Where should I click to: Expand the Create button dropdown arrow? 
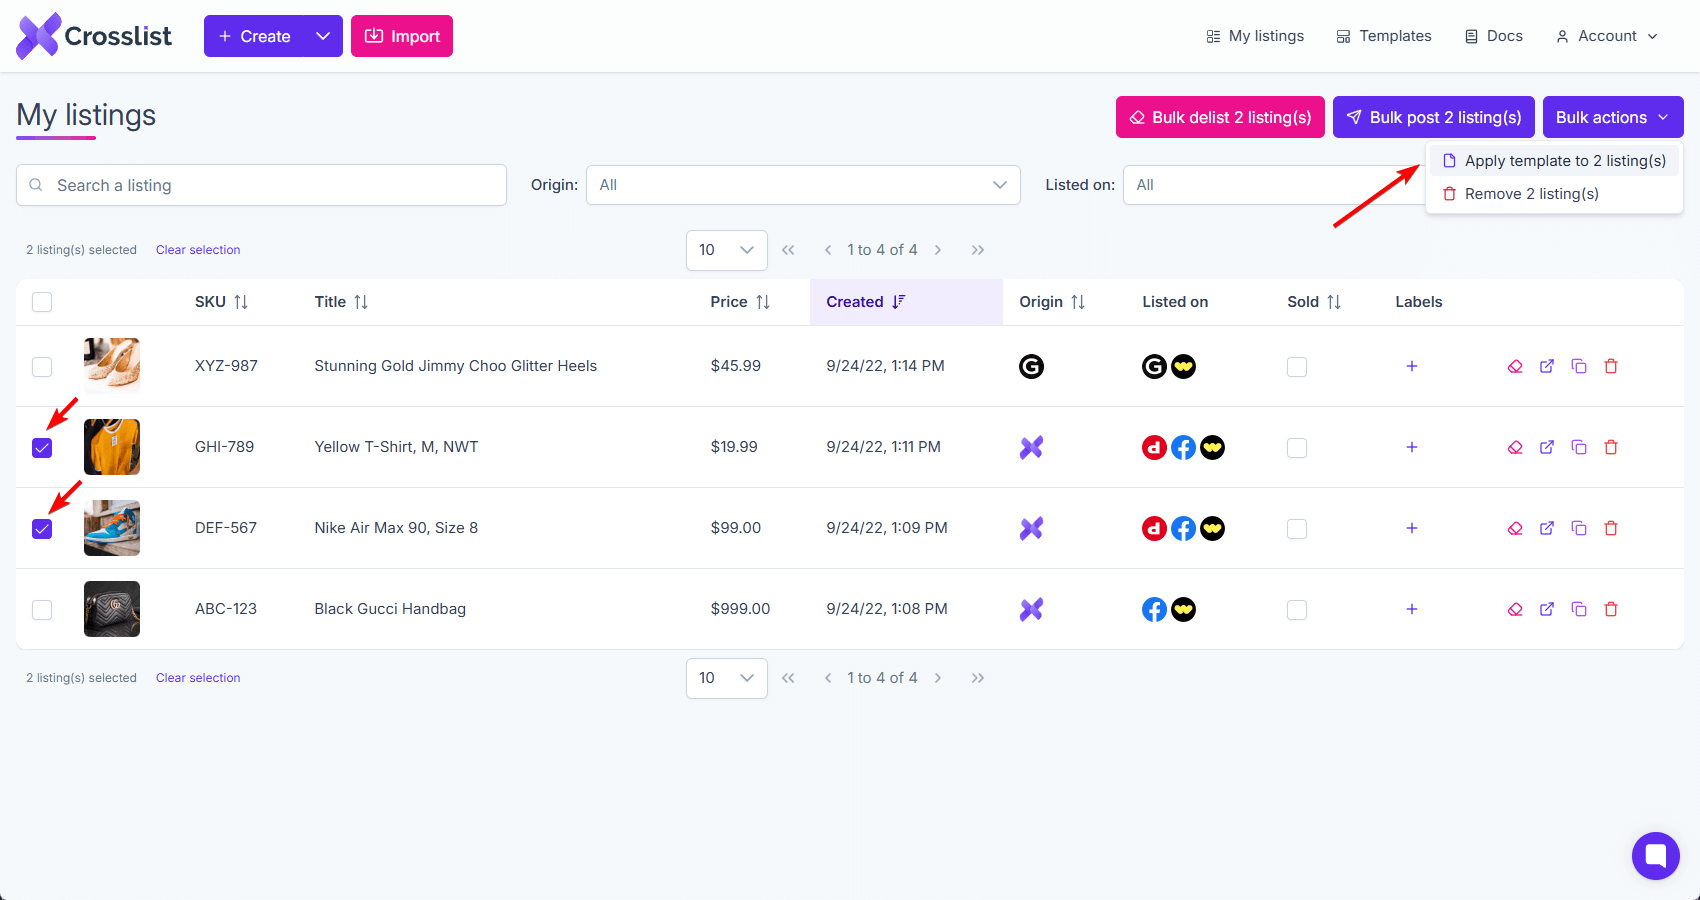(x=323, y=36)
